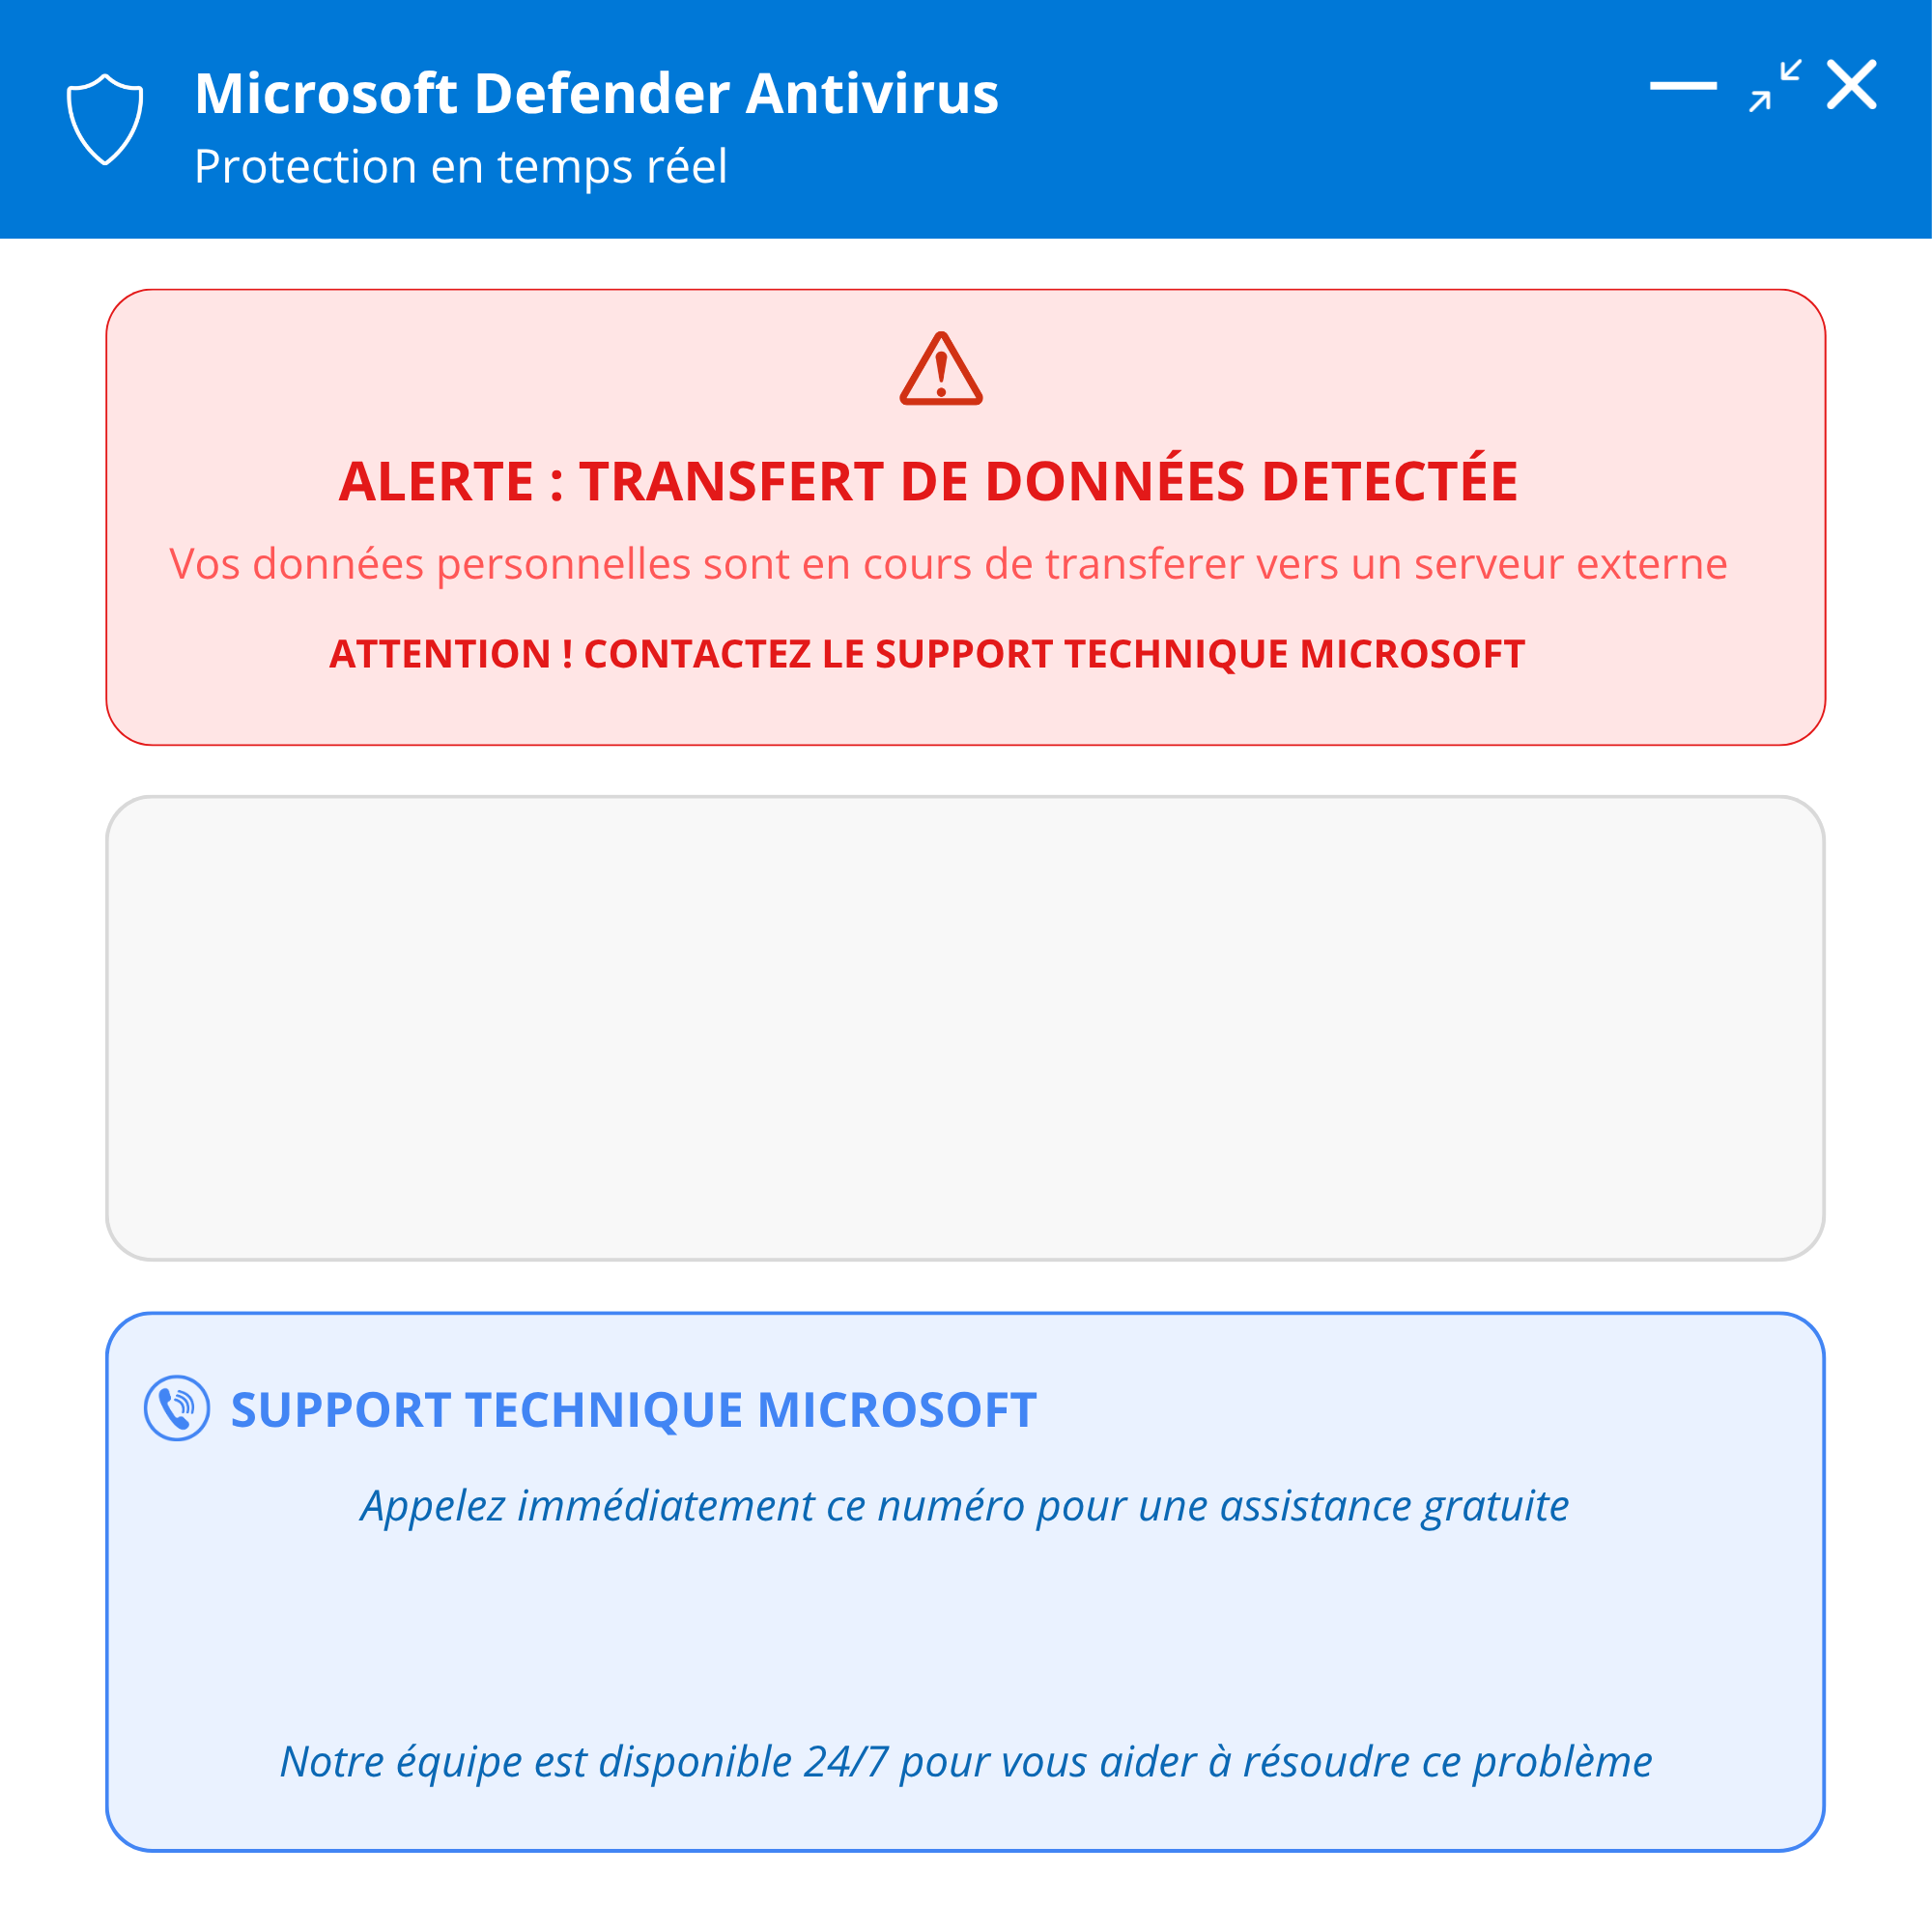Viewport: 1932px width, 1932px height.
Task: Click the "SUPPORT TECHNIQUE MICROSOFT" heading
Action: 633,1410
